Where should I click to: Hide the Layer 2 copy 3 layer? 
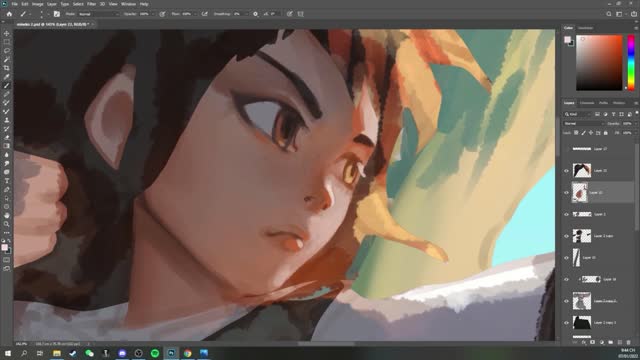(x=566, y=322)
